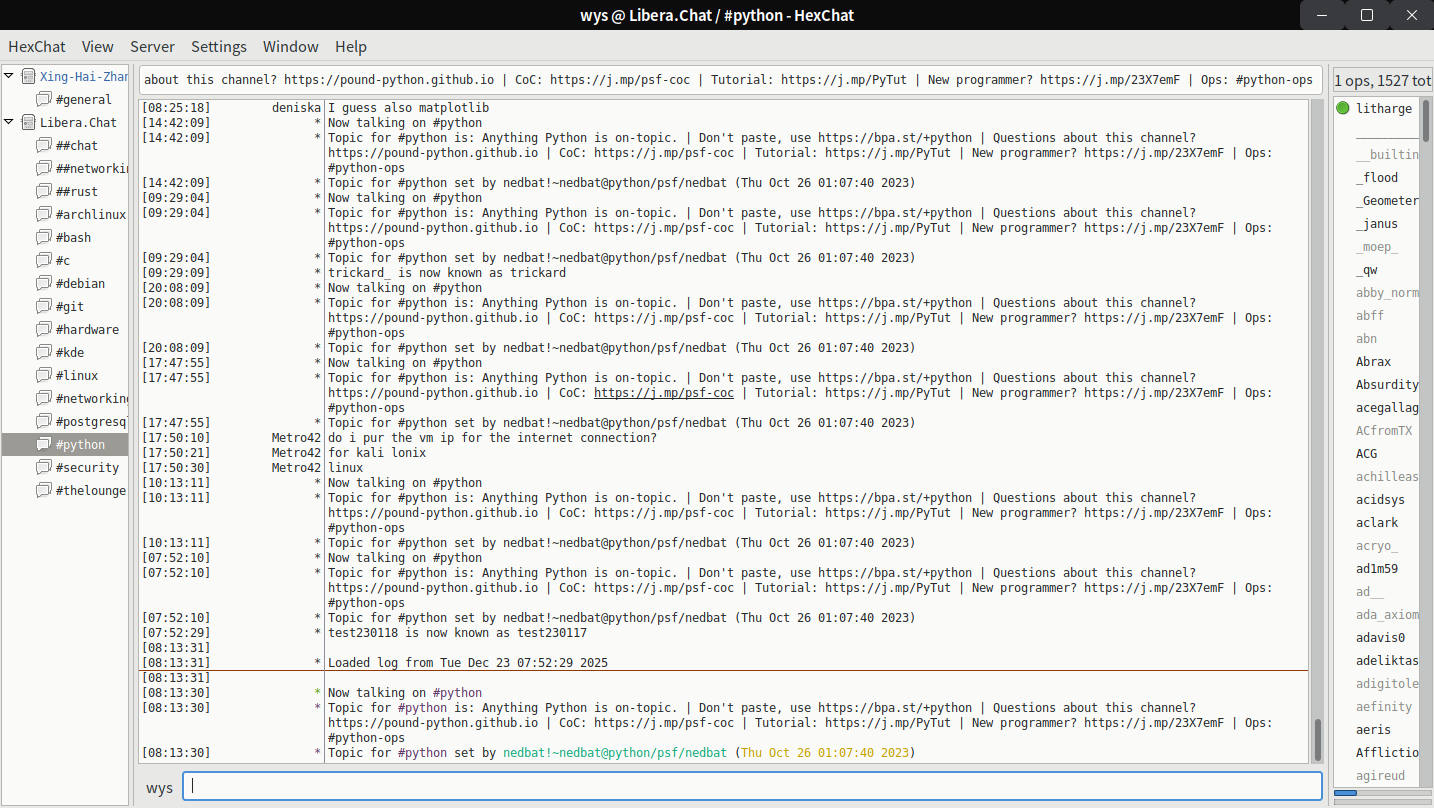Click the green status dot beside litharge
The width and height of the screenshot is (1434, 808).
(x=1343, y=108)
